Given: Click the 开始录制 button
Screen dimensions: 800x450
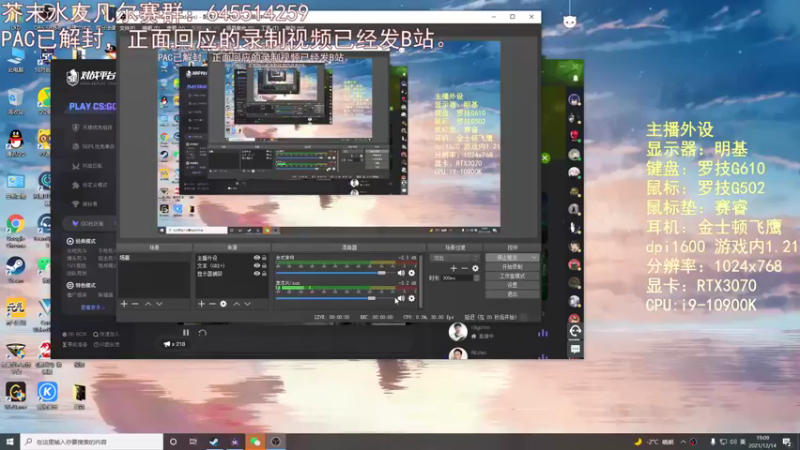Looking at the screenshot, I should coord(512,267).
